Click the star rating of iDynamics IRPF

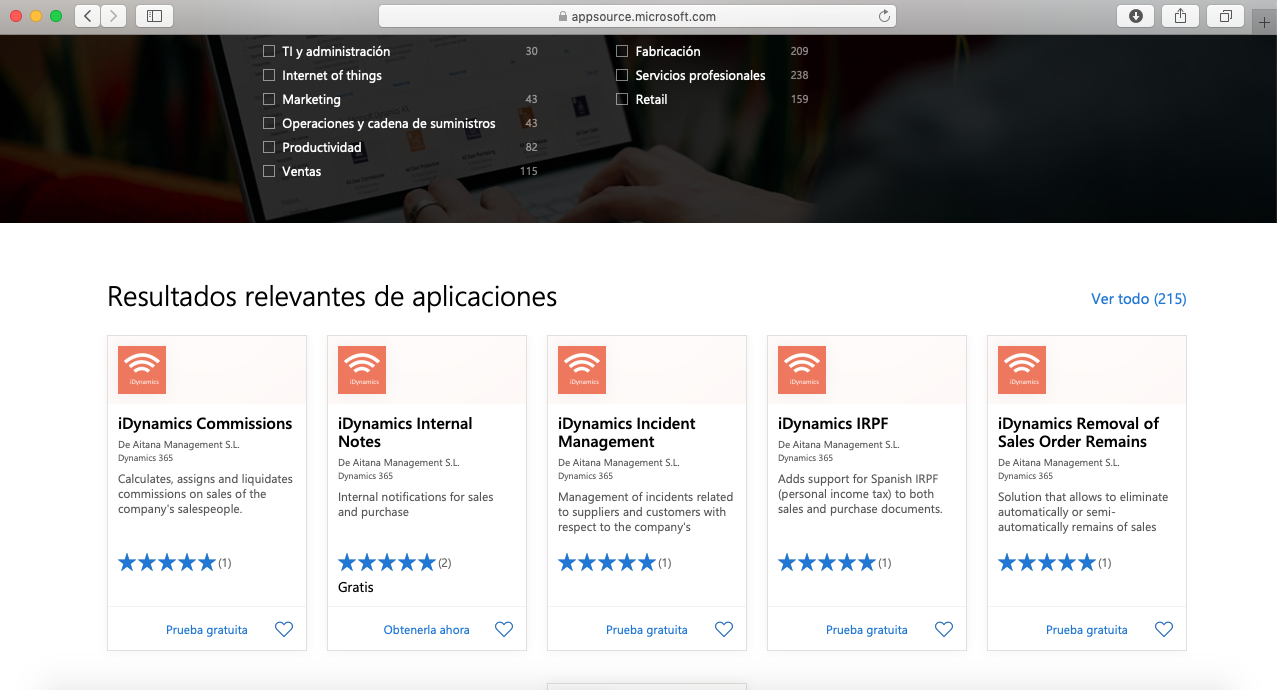(827, 563)
